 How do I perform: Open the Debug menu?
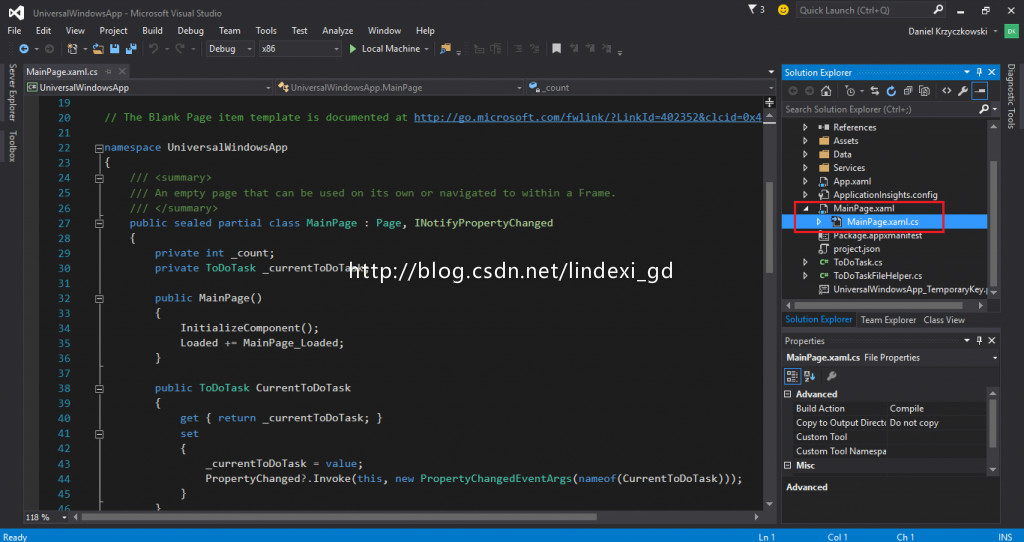pos(190,31)
